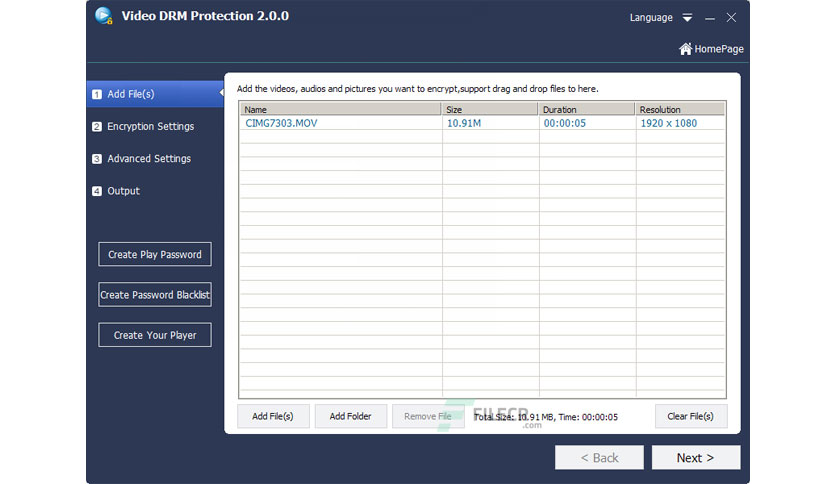Open the Language dropdown arrow
The width and height of the screenshot is (836, 484).
[687, 18]
